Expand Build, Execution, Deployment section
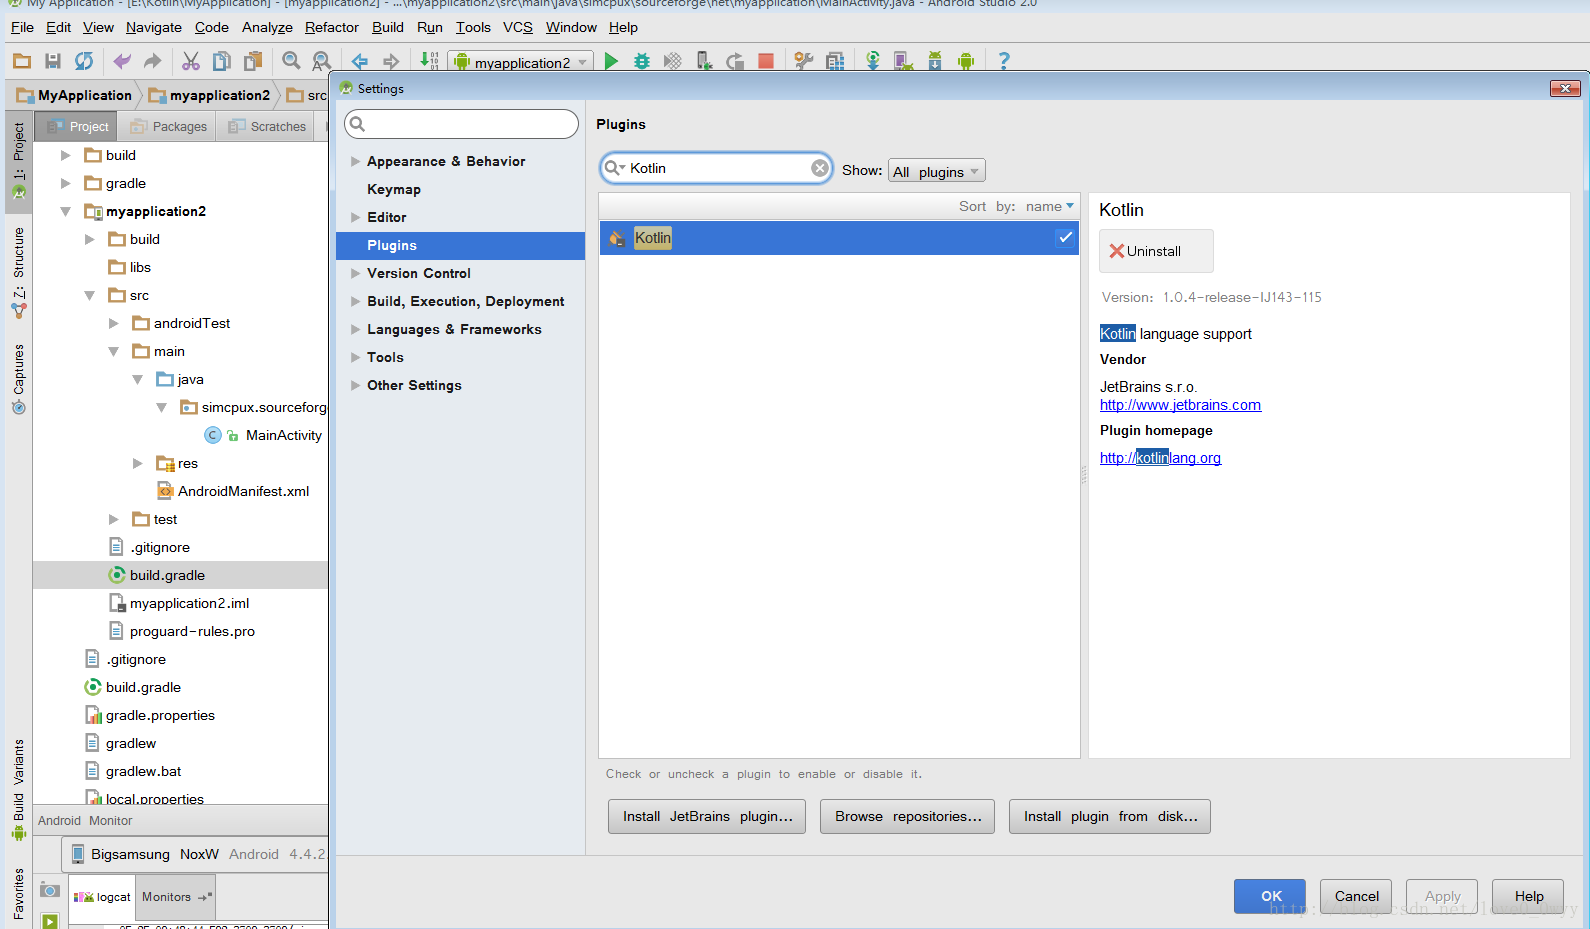The width and height of the screenshot is (1590, 929). pos(355,301)
